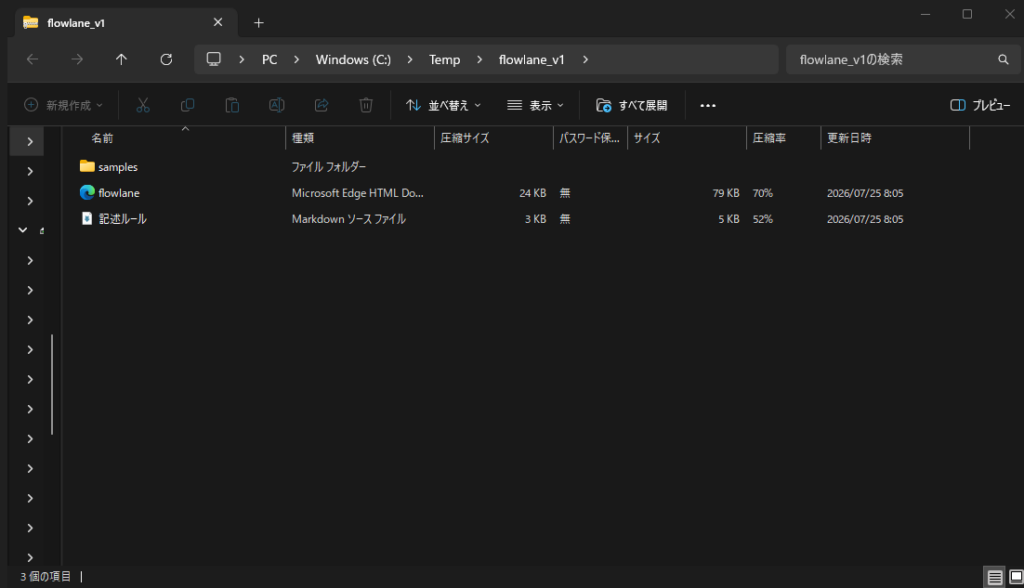
Task: Expand chevron after Temp in address bar
Action: click(x=479, y=59)
